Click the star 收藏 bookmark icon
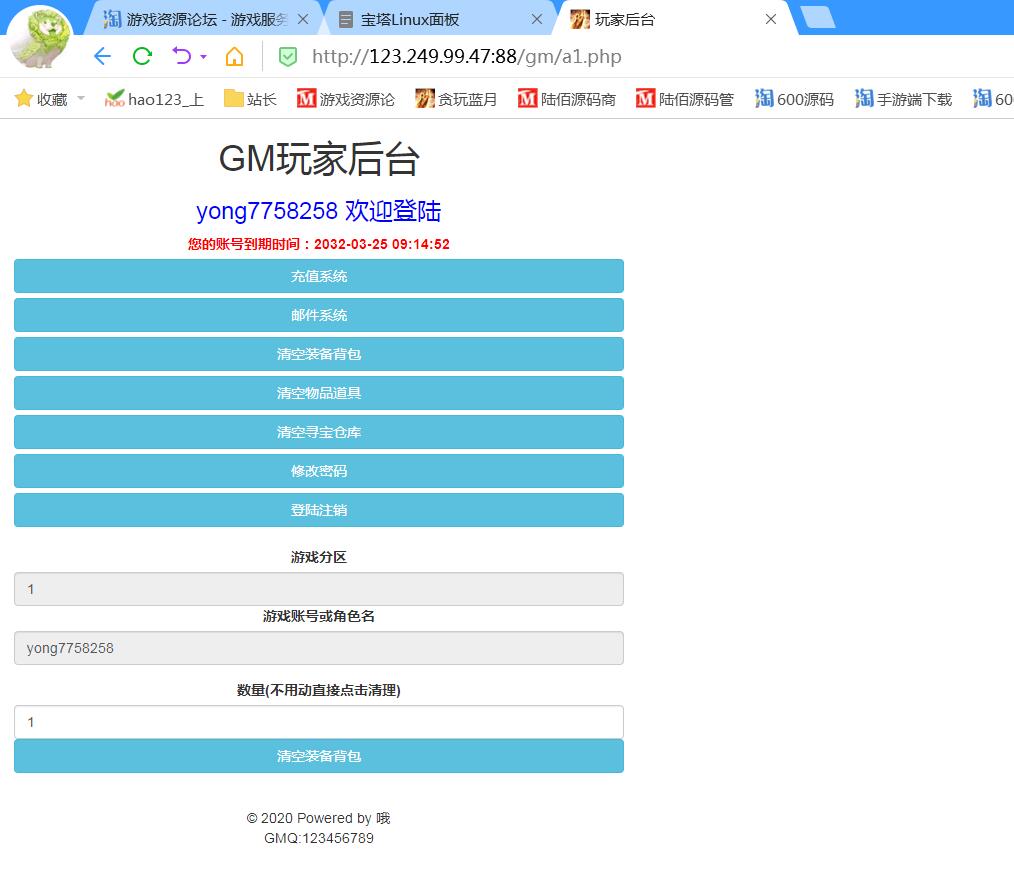Screen dimensions: 1014x890 click(24, 98)
